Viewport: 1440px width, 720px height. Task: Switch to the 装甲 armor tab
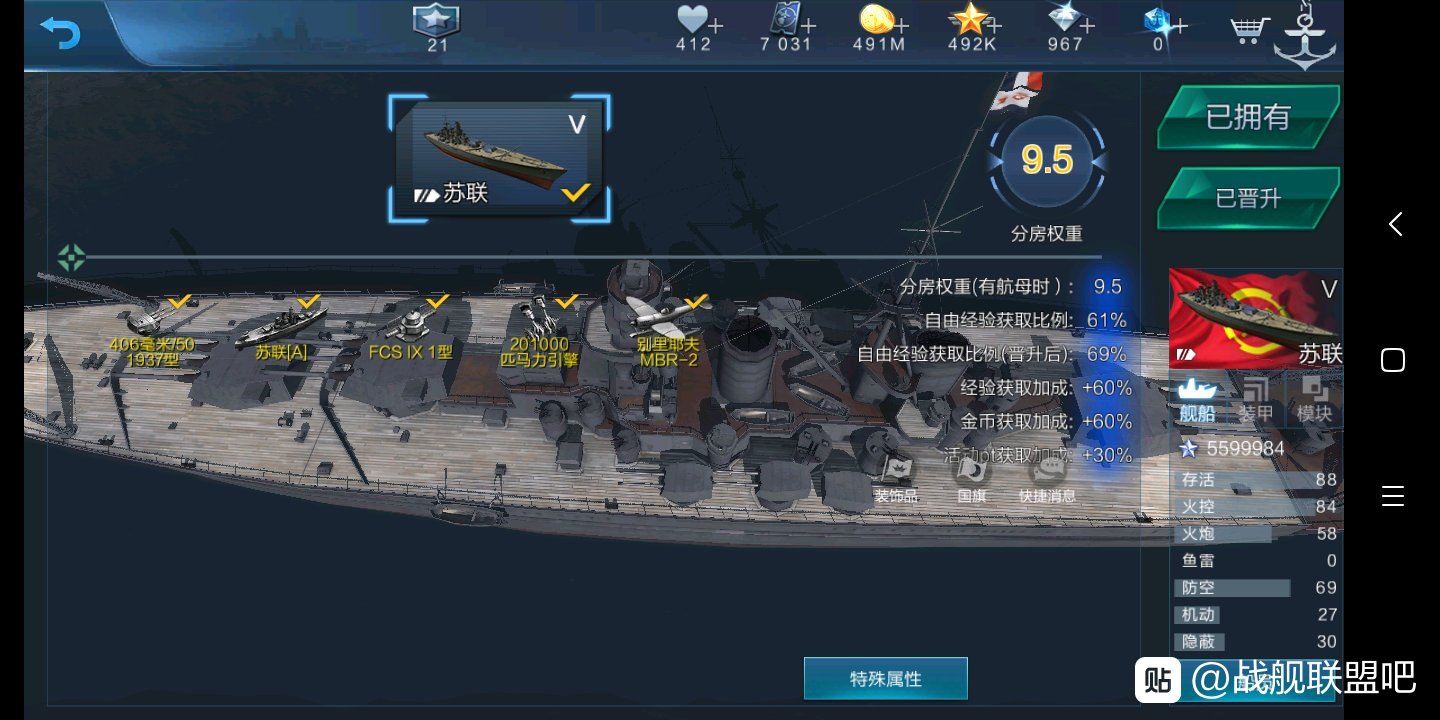pos(1255,400)
